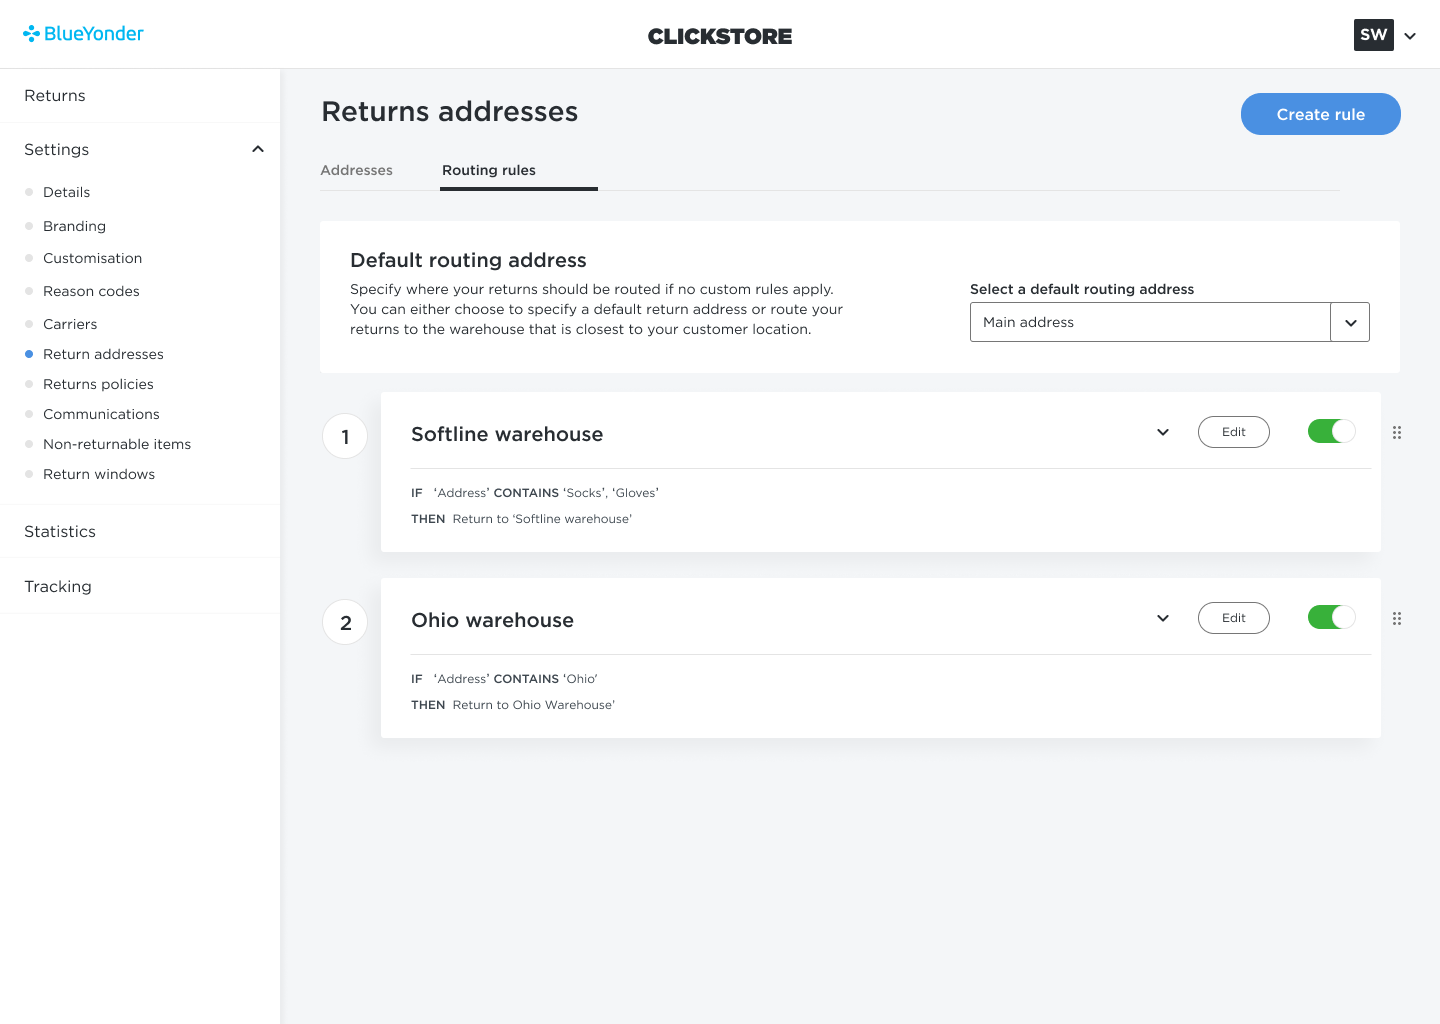The width and height of the screenshot is (1440, 1024).
Task: Expand account menu chevron beside SW
Action: (1410, 36)
